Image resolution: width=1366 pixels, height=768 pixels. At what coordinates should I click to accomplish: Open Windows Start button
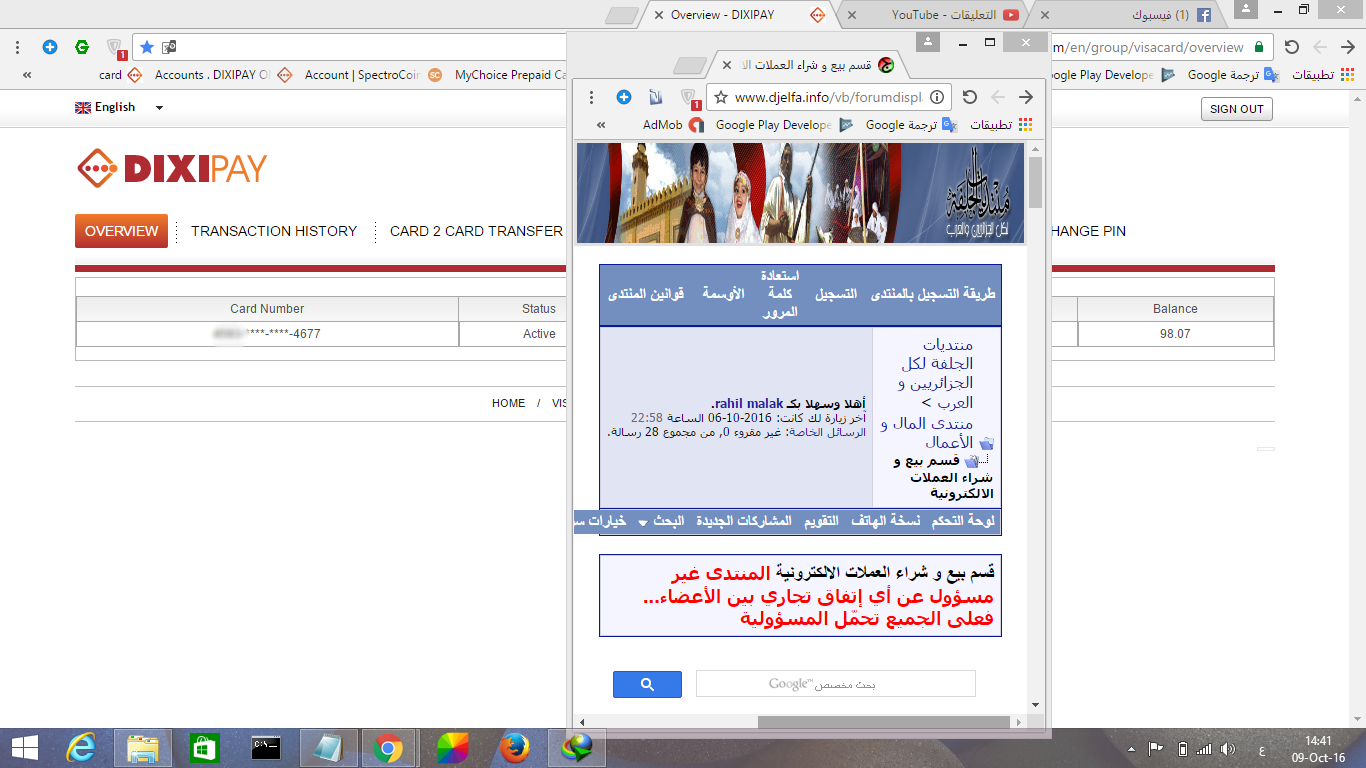25,747
